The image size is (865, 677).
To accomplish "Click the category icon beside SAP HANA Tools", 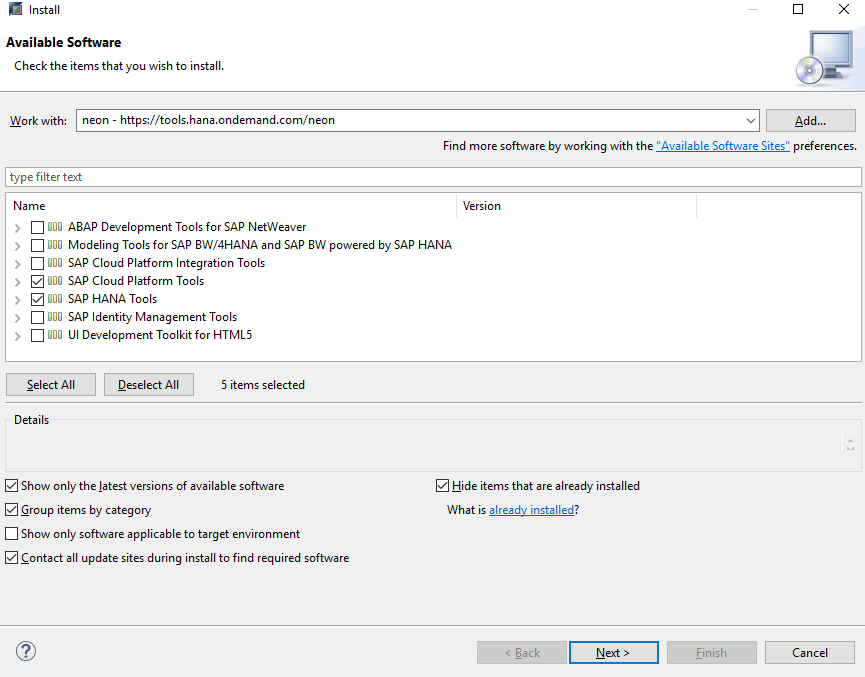I will [55, 299].
